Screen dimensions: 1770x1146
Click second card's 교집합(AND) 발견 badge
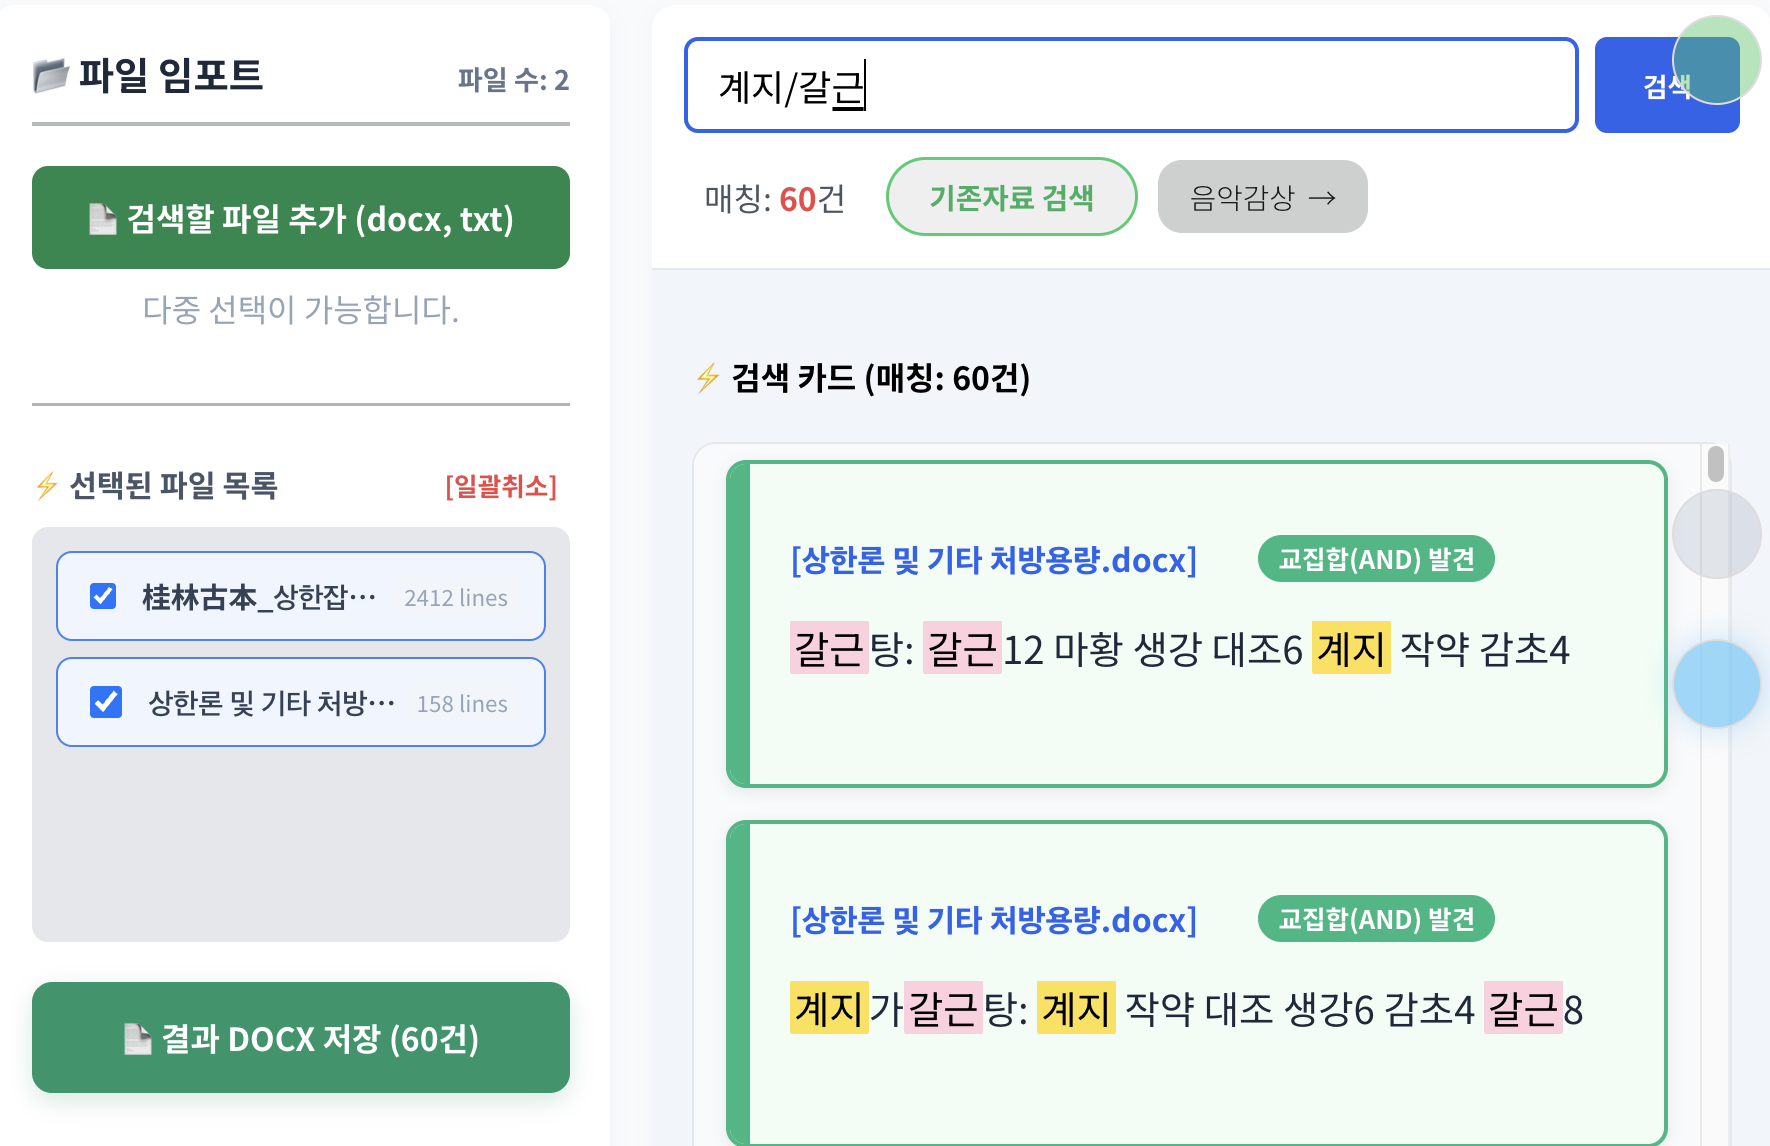[1376, 919]
